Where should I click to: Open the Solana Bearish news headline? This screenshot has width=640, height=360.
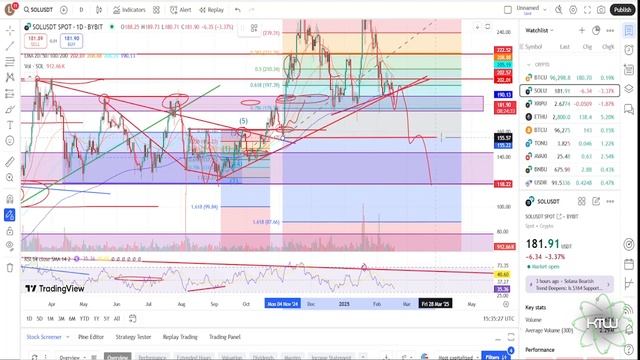click(x=569, y=284)
